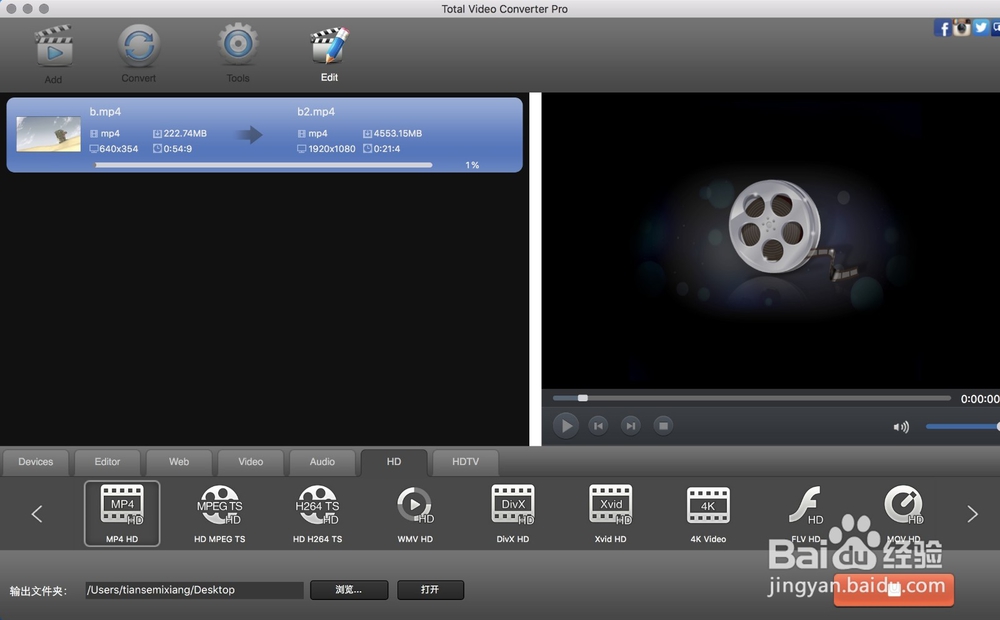Show previous format presets with left arrow

point(37,513)
